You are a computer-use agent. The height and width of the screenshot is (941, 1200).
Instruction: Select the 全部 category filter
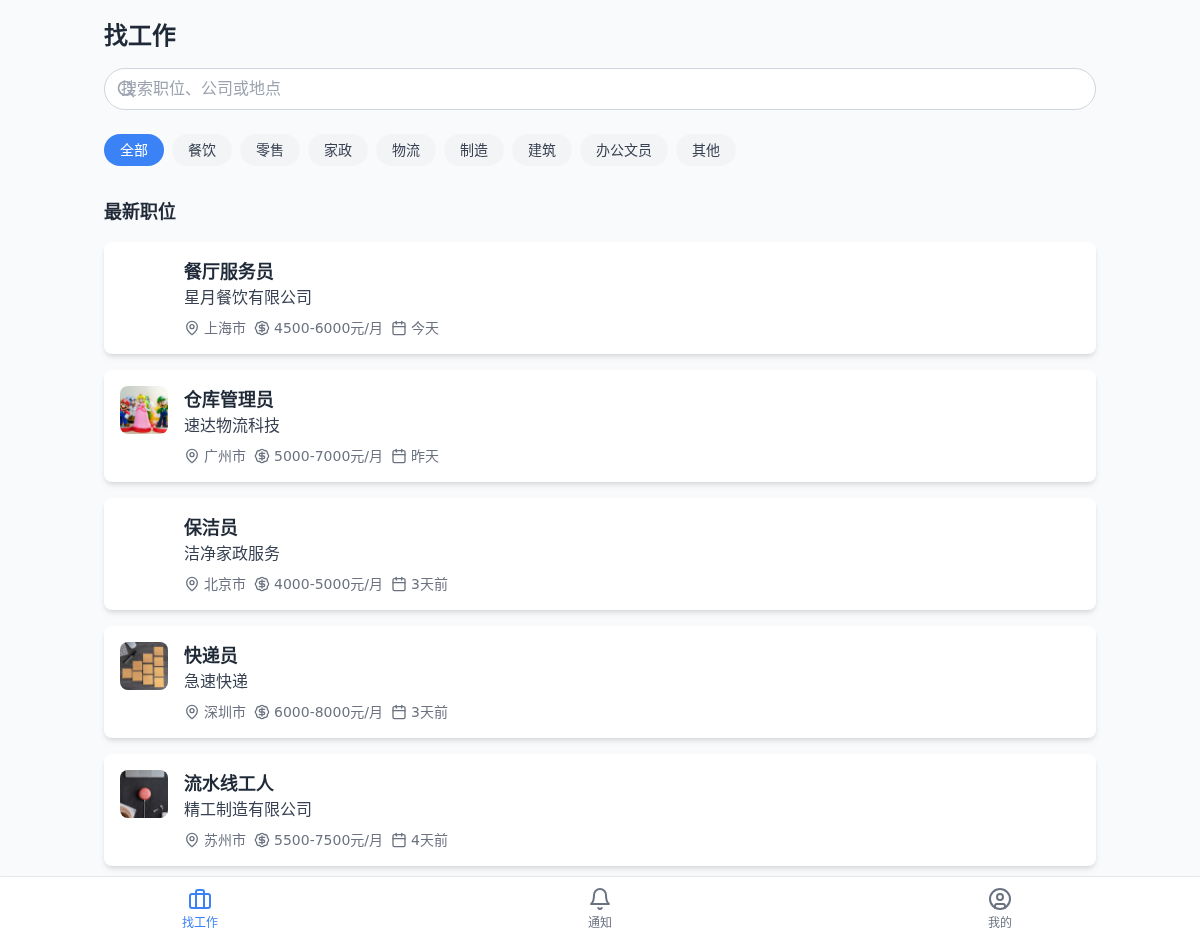pyautogui.click(x=134, y=150)
